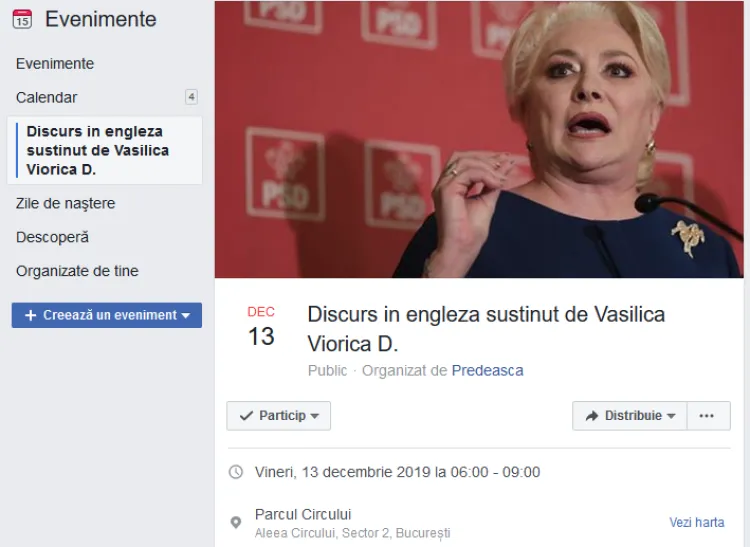Select Discurs in engleza event in sidebar
750x547 pixels.
105,150
